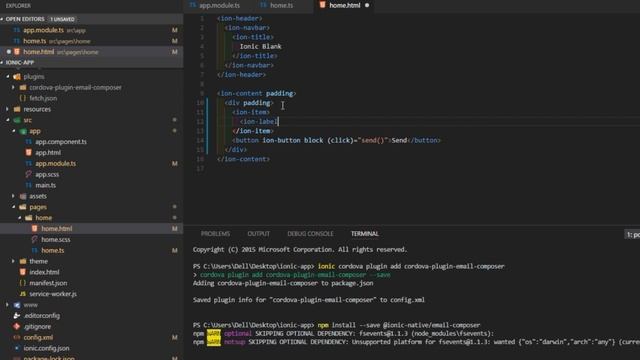Screen dimensions: 640x360
Task: Click app folder icon in tree
Action: pos(23,131)
